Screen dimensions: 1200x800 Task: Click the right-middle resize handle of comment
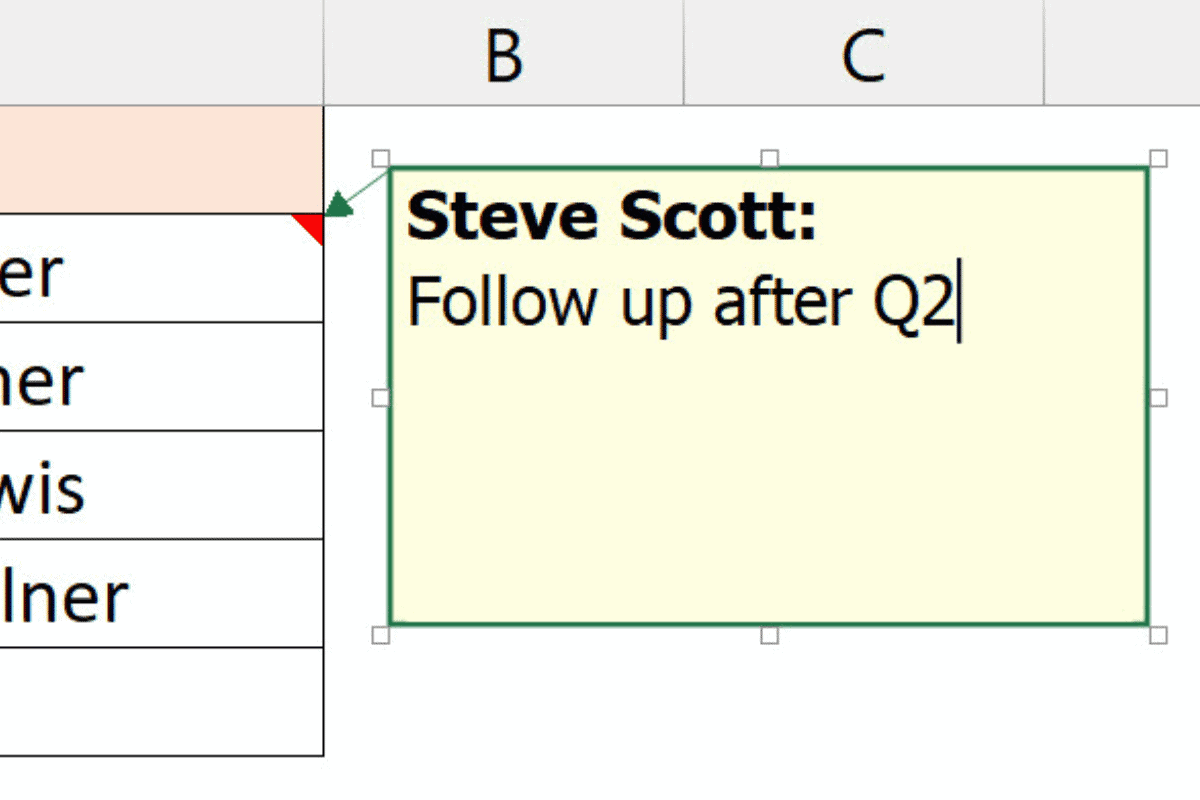(1158, 397)
